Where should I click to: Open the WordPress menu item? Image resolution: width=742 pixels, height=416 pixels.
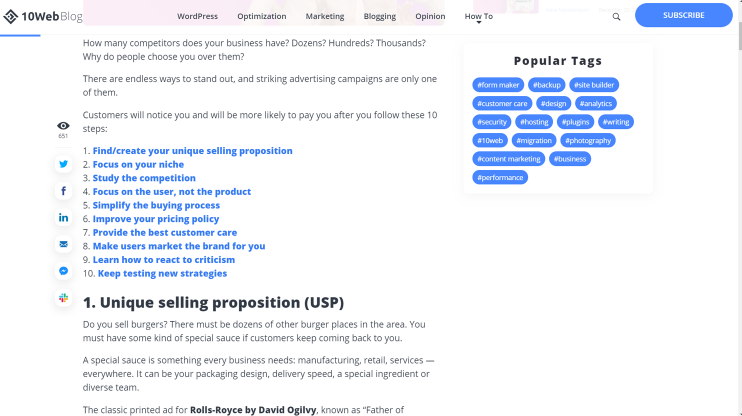pyautogui.click(x=197, y=16)
